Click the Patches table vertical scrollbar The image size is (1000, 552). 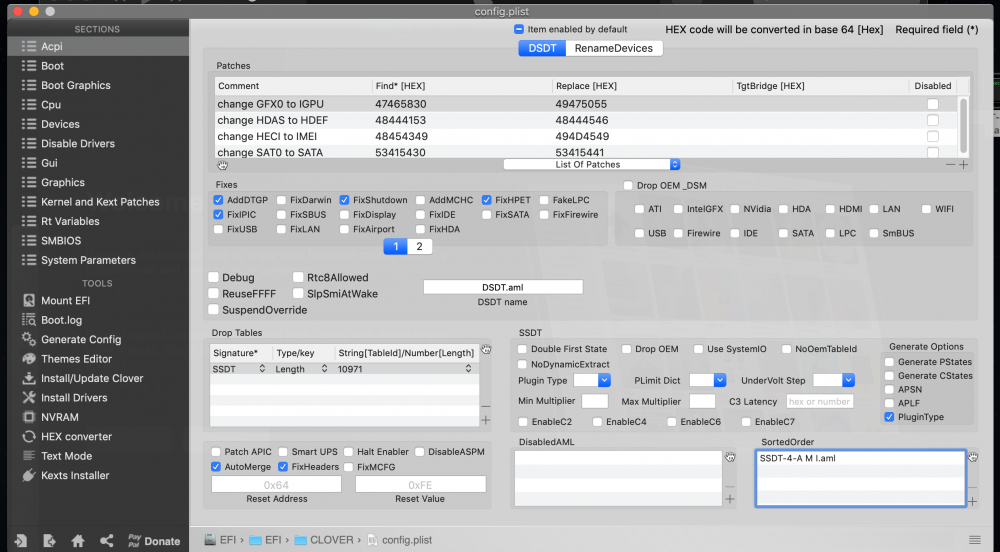963,125
